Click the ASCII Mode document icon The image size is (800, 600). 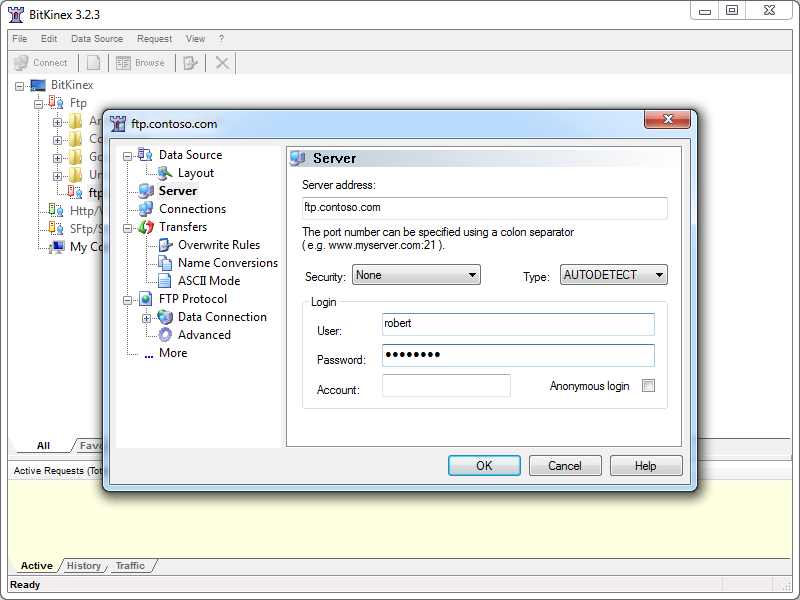click(165, 281)
